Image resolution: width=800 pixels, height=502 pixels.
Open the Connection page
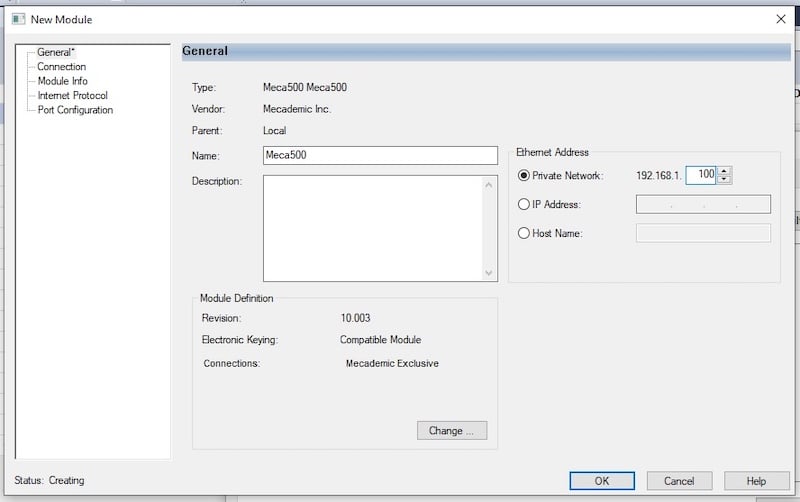pyautogui.click(x=61, y=66)
